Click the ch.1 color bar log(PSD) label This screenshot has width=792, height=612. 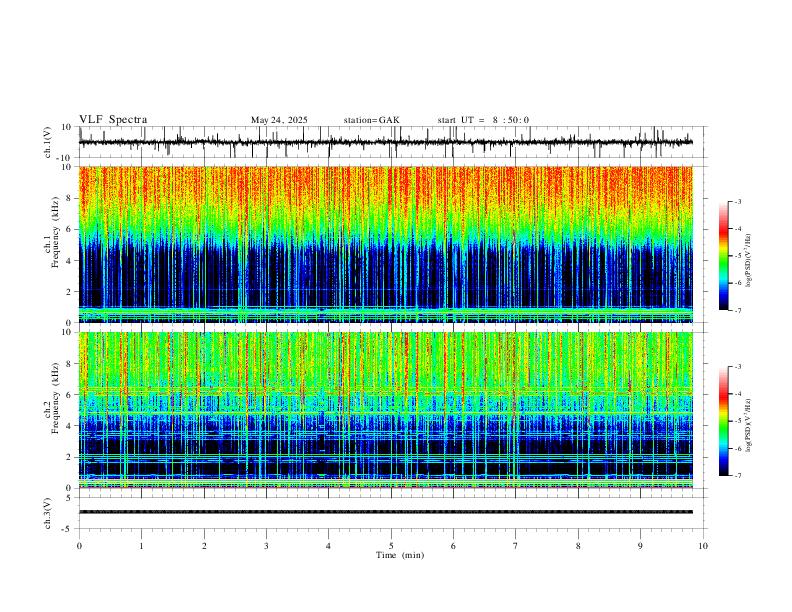(749, 261)
